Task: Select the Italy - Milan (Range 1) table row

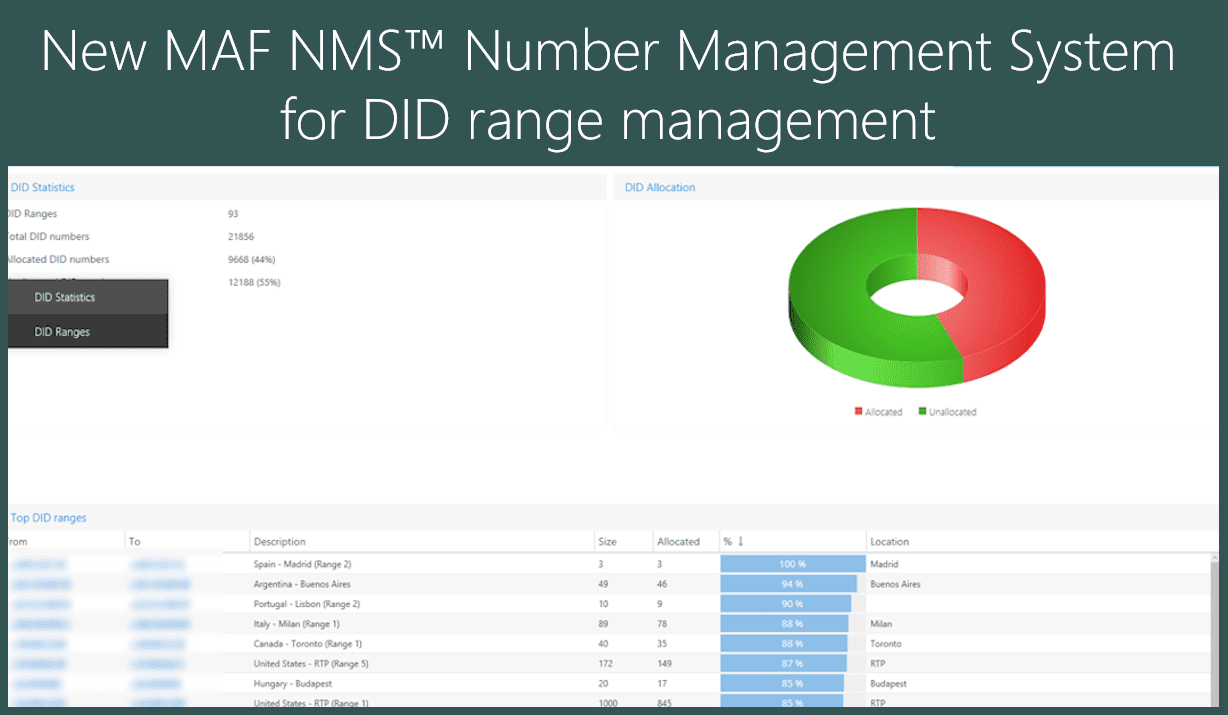Action: tap(400, 623)
